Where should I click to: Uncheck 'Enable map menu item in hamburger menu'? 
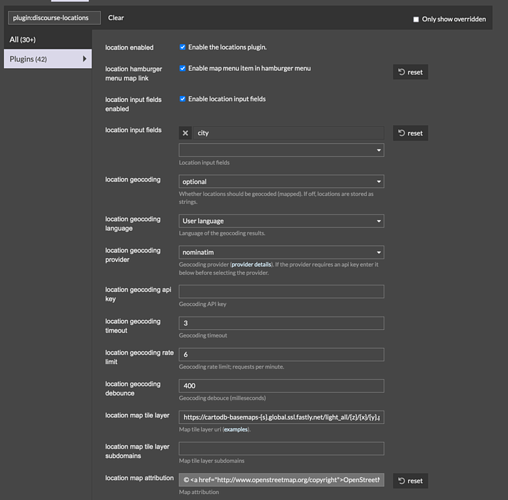tap(183, 68)
